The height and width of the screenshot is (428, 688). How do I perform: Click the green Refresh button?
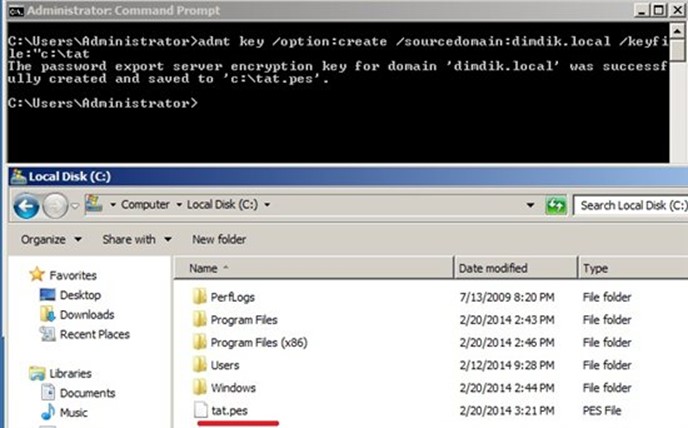click(556, 205)
